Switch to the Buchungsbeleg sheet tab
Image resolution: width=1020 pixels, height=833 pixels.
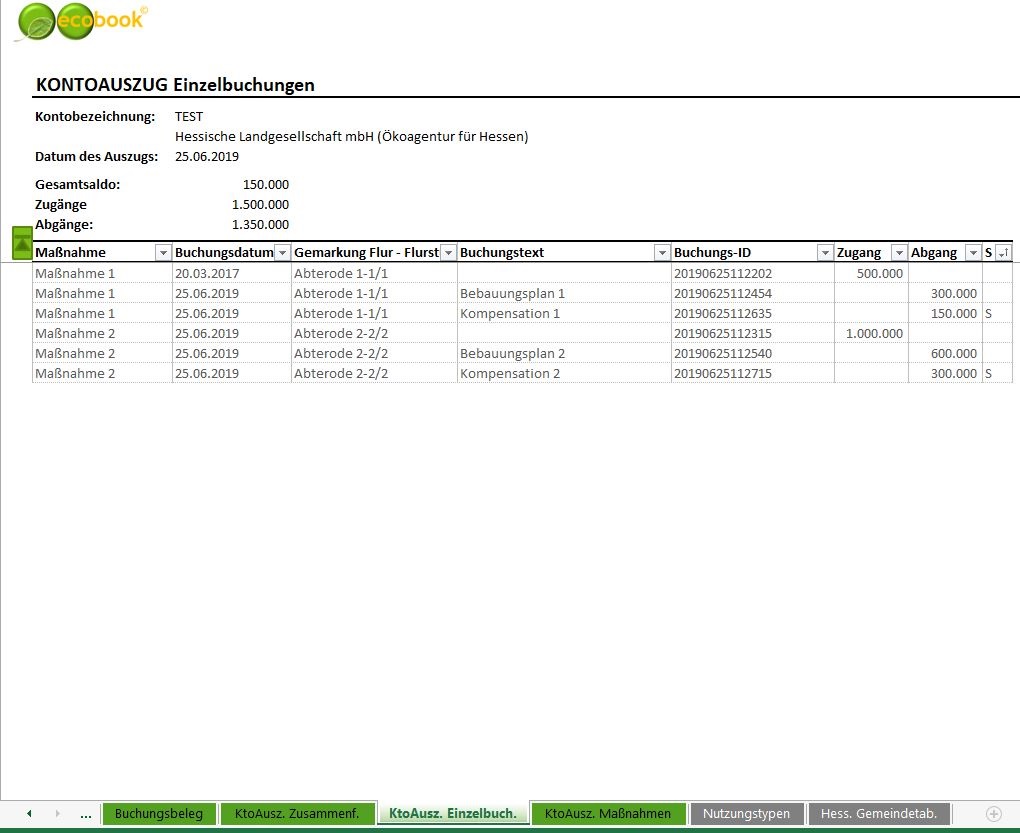[x=158, y=814]
